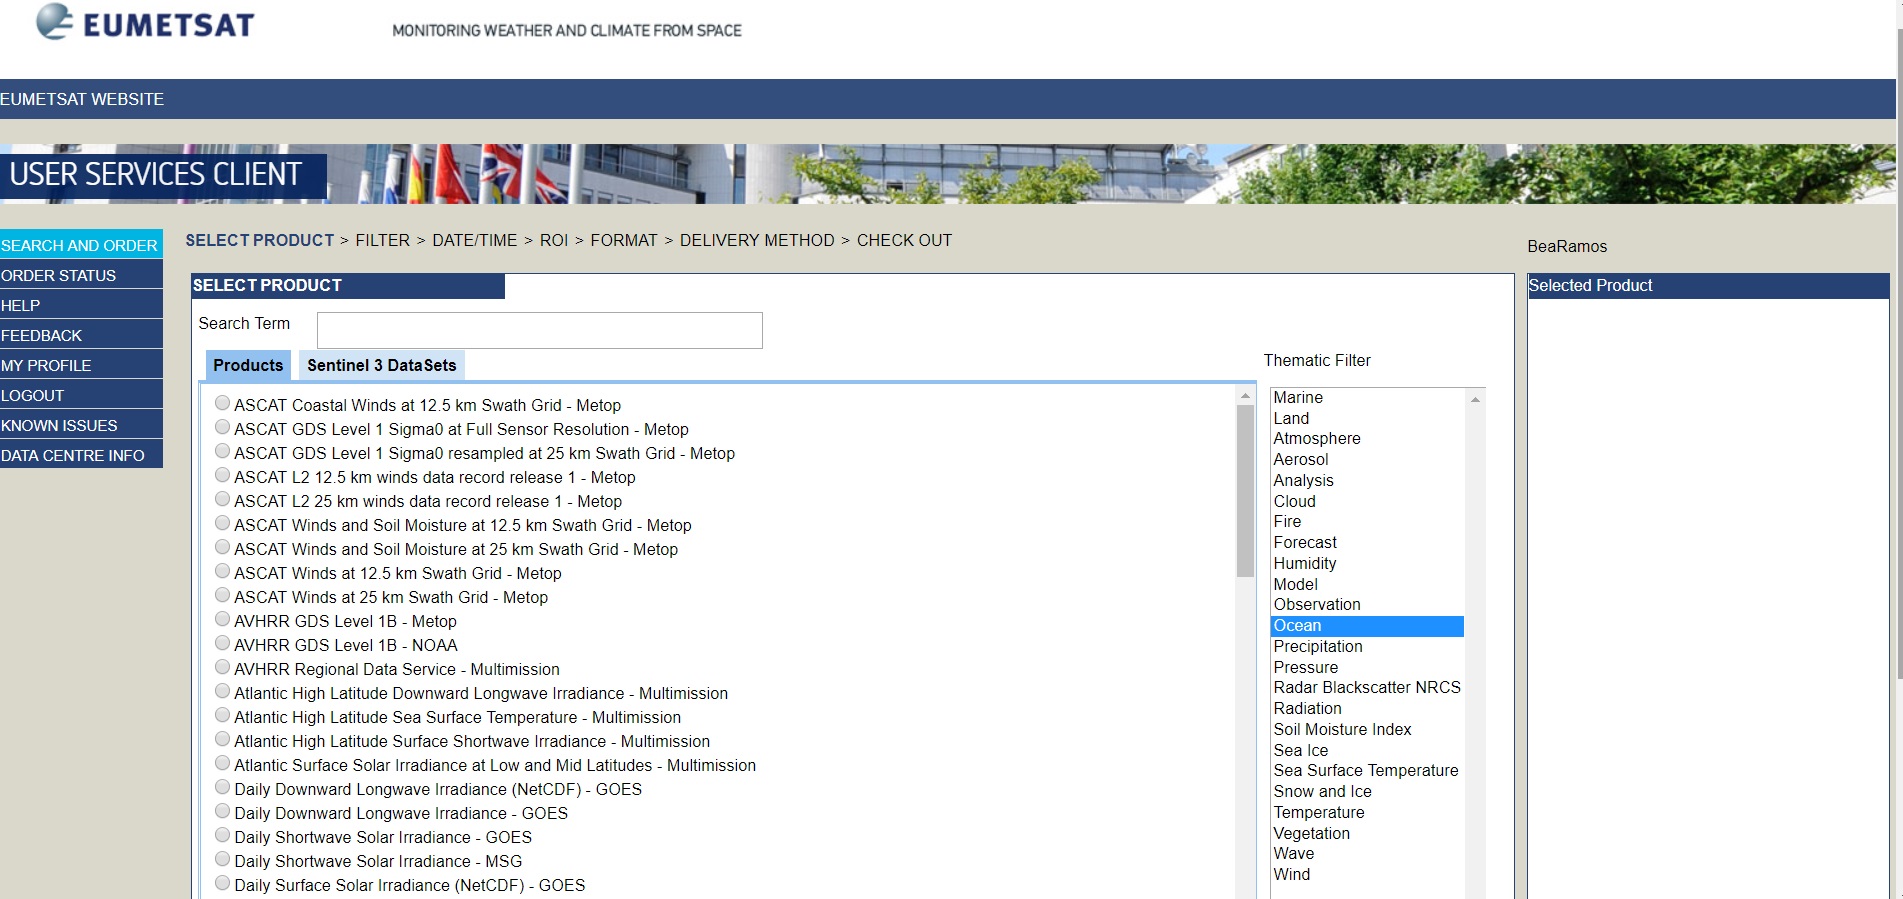Pick Land in Thematic Filter
This screenshot has width=1903, height=899.
1367,418
